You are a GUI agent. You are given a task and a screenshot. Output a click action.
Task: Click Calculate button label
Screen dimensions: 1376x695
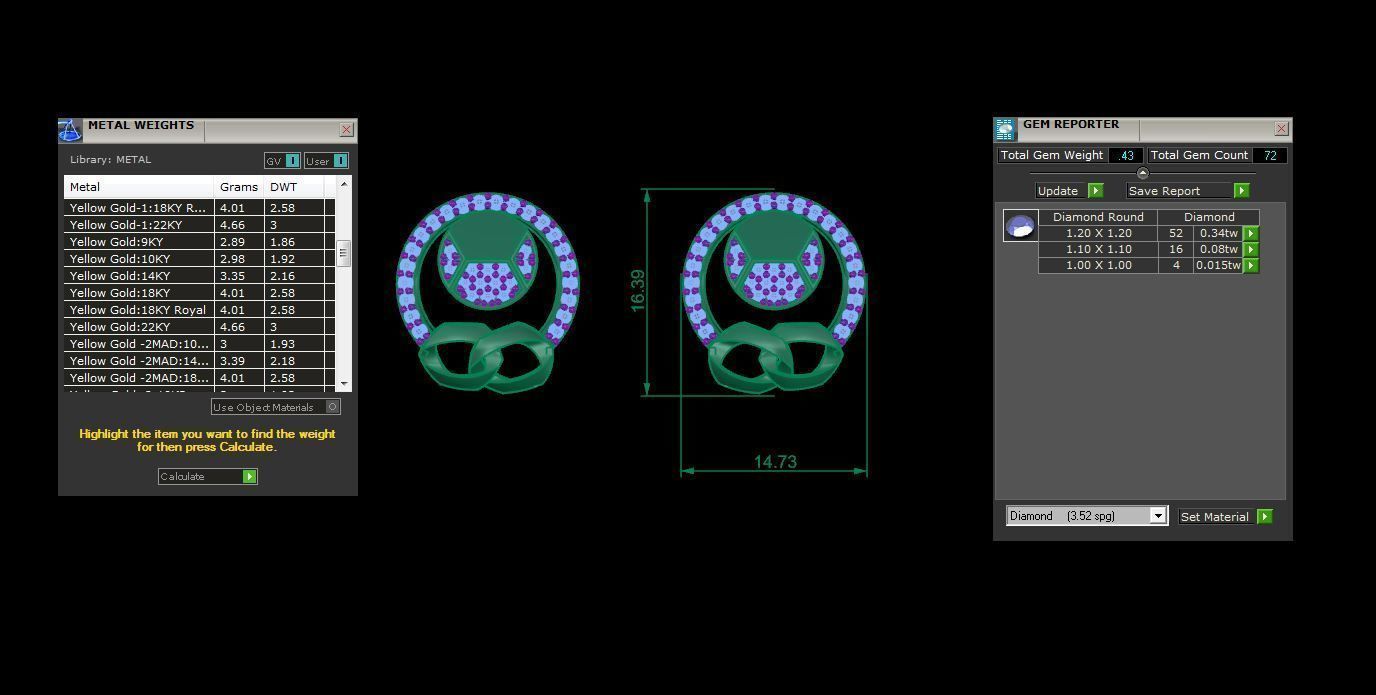pyautogui.click(x=182, y=477)
